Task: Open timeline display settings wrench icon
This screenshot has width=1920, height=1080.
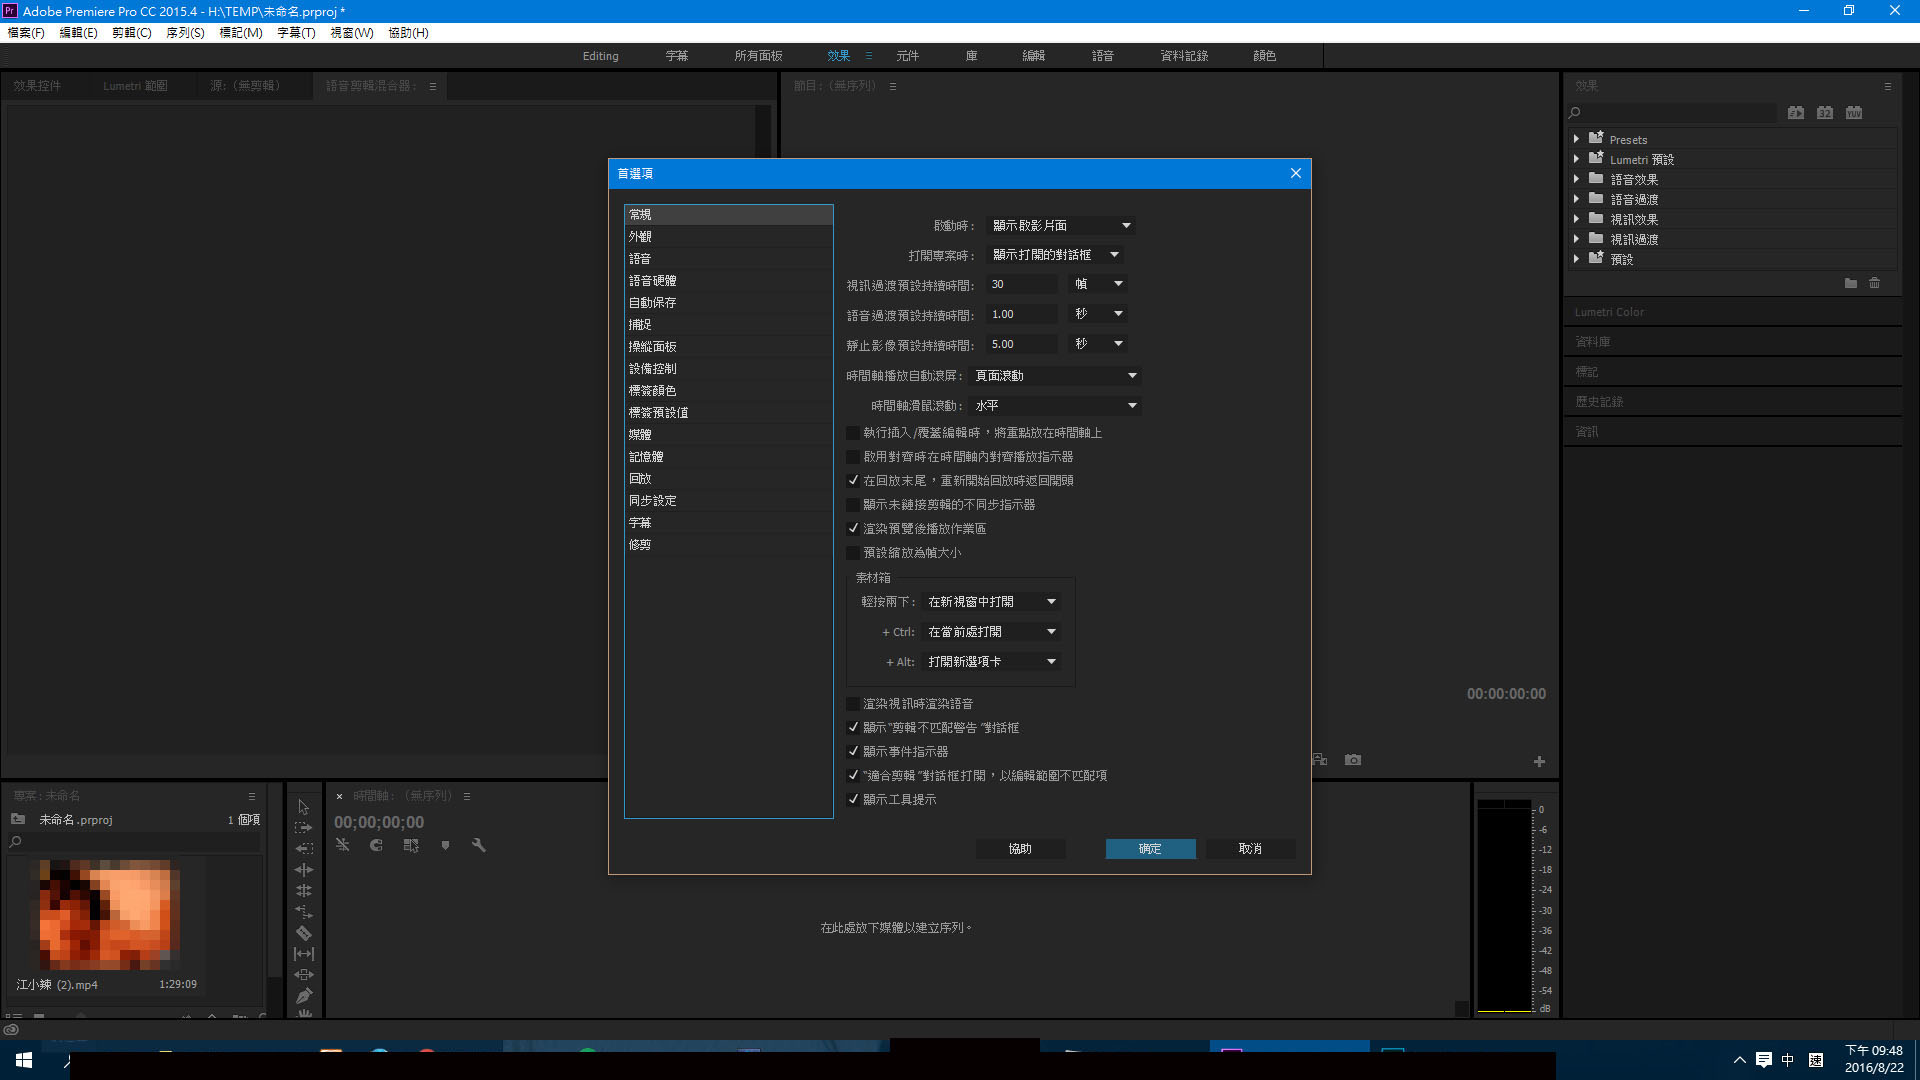Action: click(x=478, y=845)
